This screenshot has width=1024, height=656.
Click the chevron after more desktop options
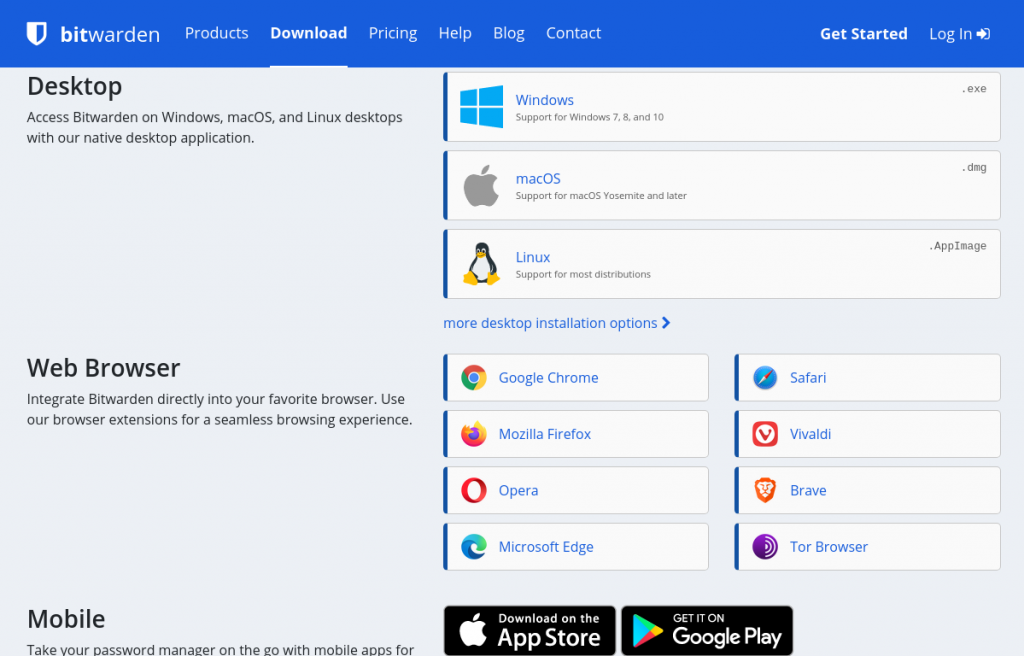click(665, 323)
